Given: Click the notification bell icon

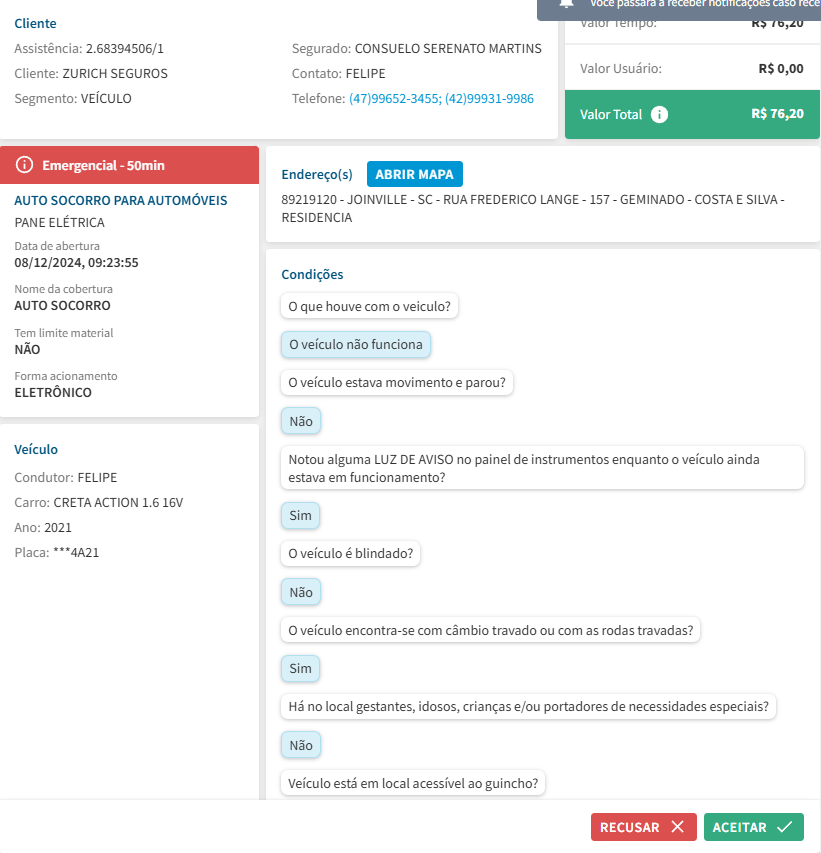Looking at the screenshot, I should pos(567,3).
